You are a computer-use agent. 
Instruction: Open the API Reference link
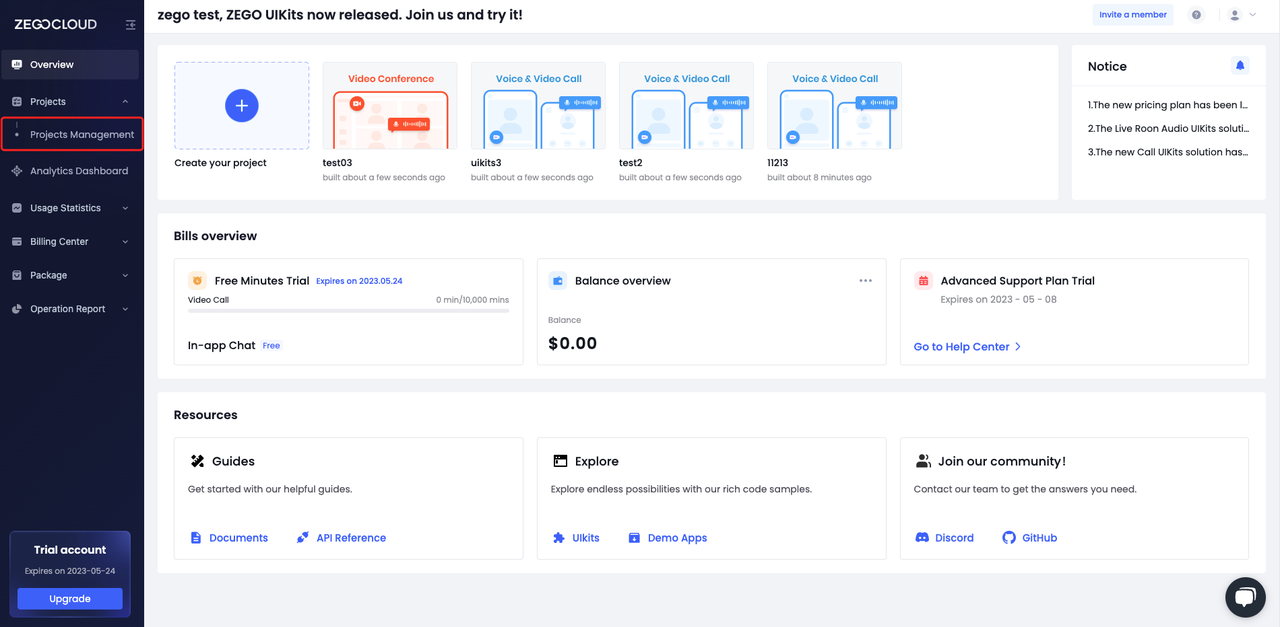tap(351, 538)
